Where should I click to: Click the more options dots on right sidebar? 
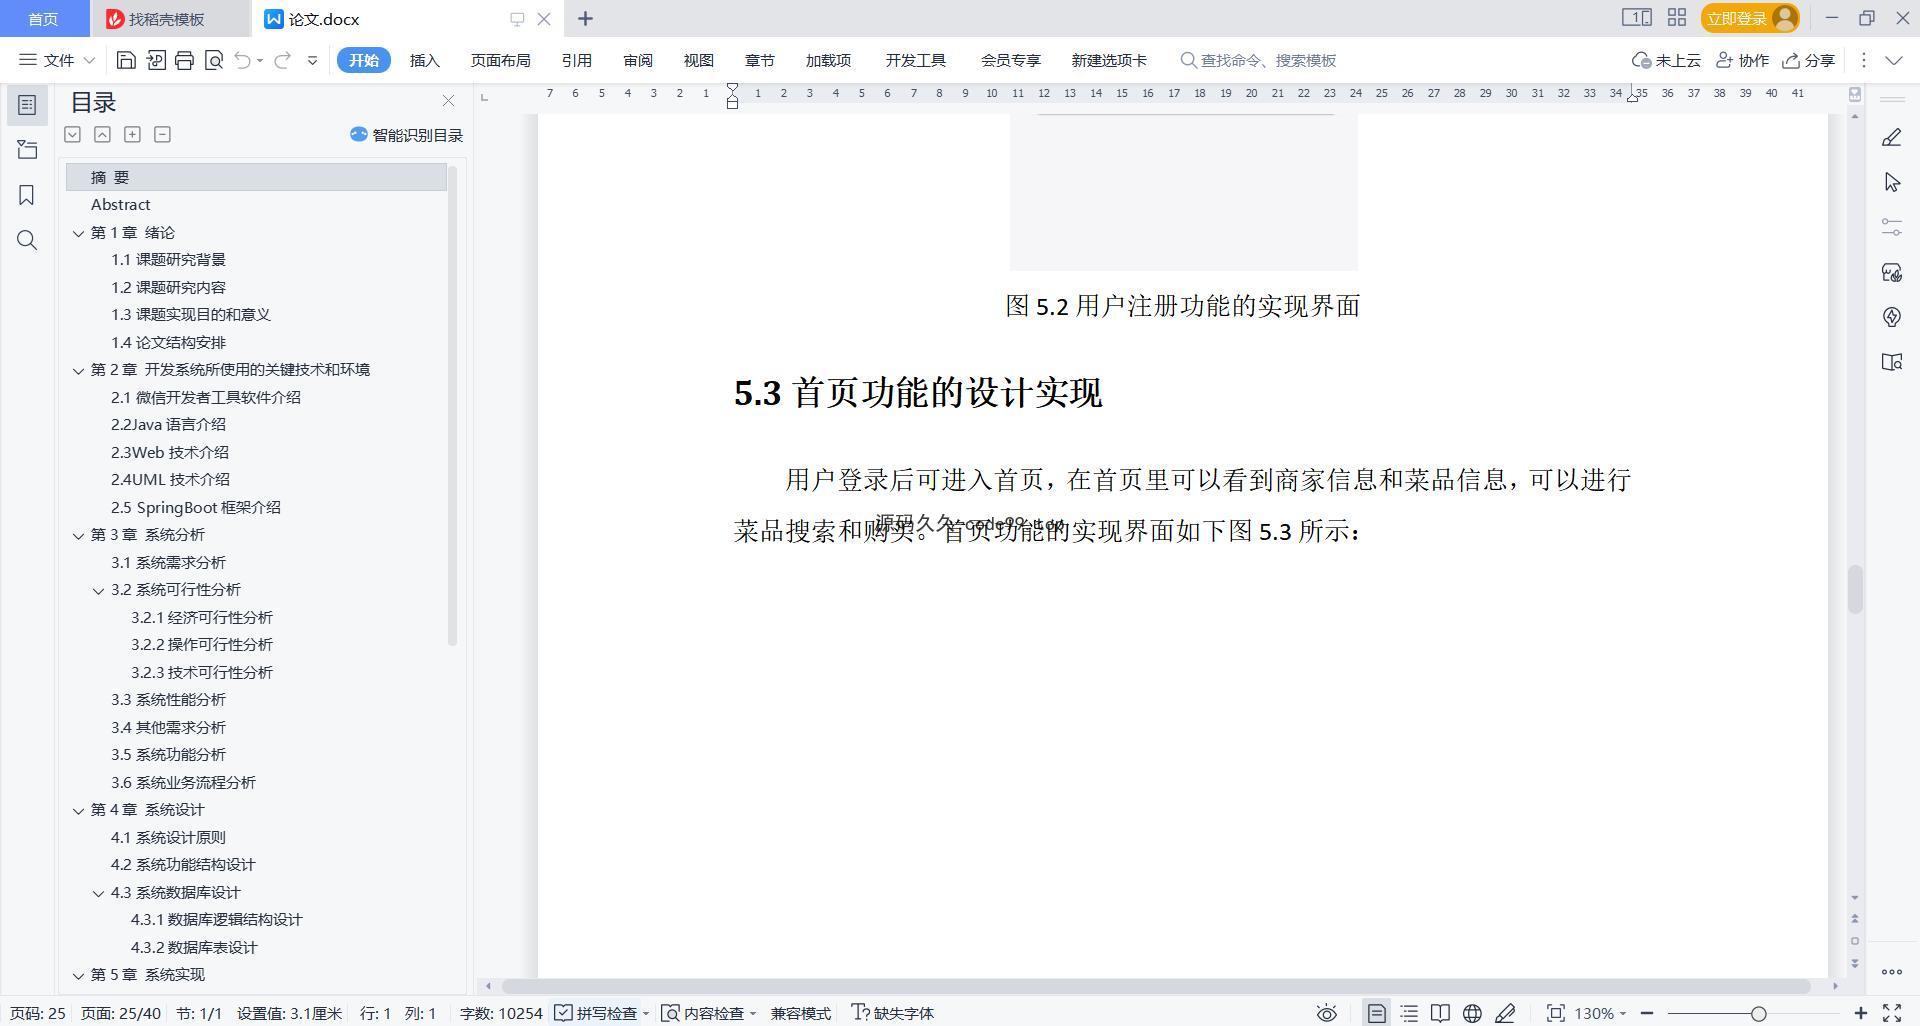1891,972
